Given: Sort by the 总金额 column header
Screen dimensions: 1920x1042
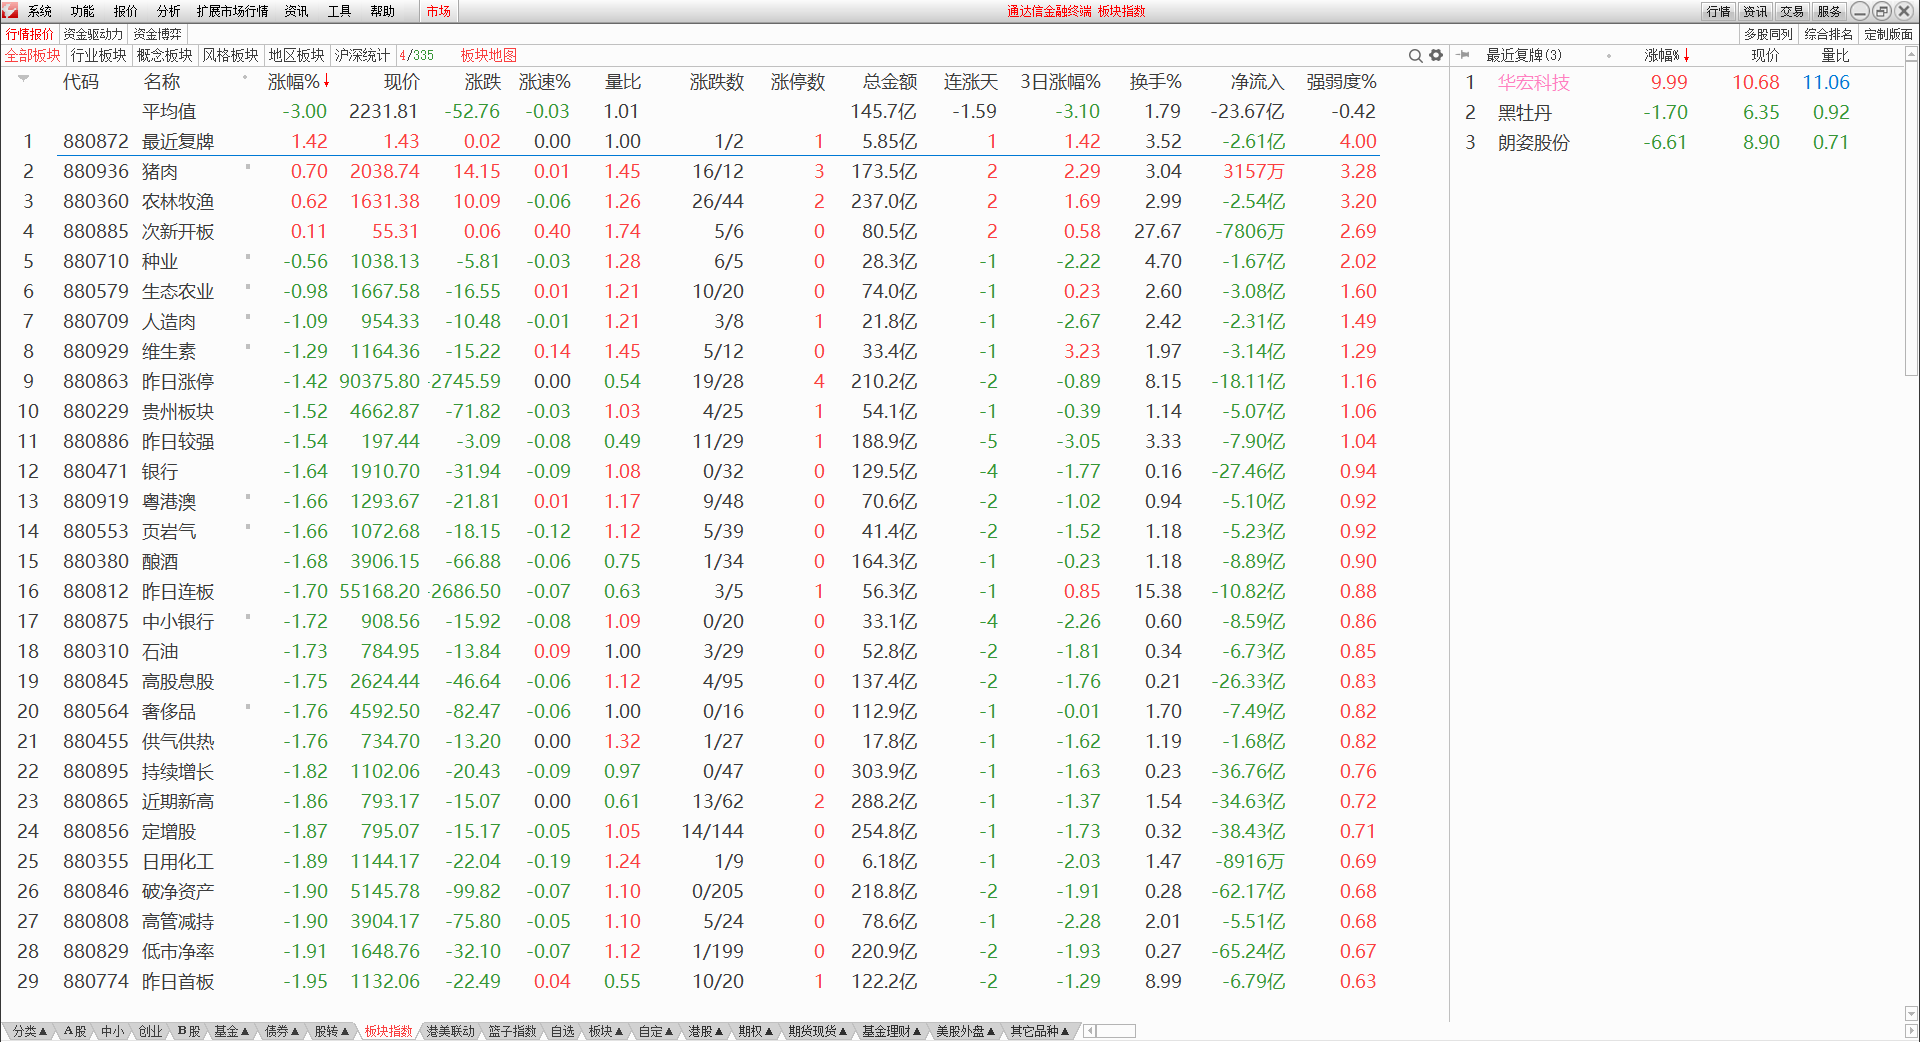Looking at the screenshot, I should pyautogui.click(x=890, y=82).
